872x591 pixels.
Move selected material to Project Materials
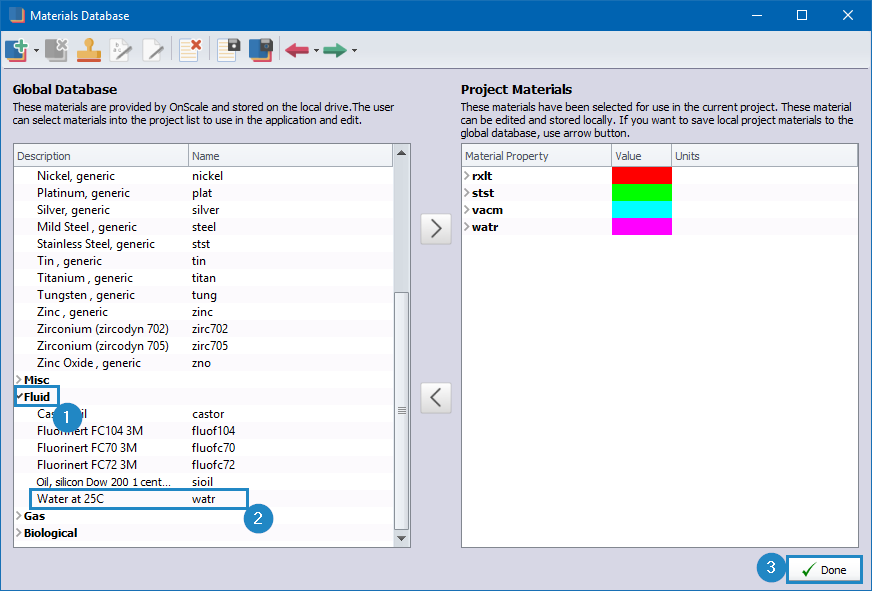click(436, 229)
